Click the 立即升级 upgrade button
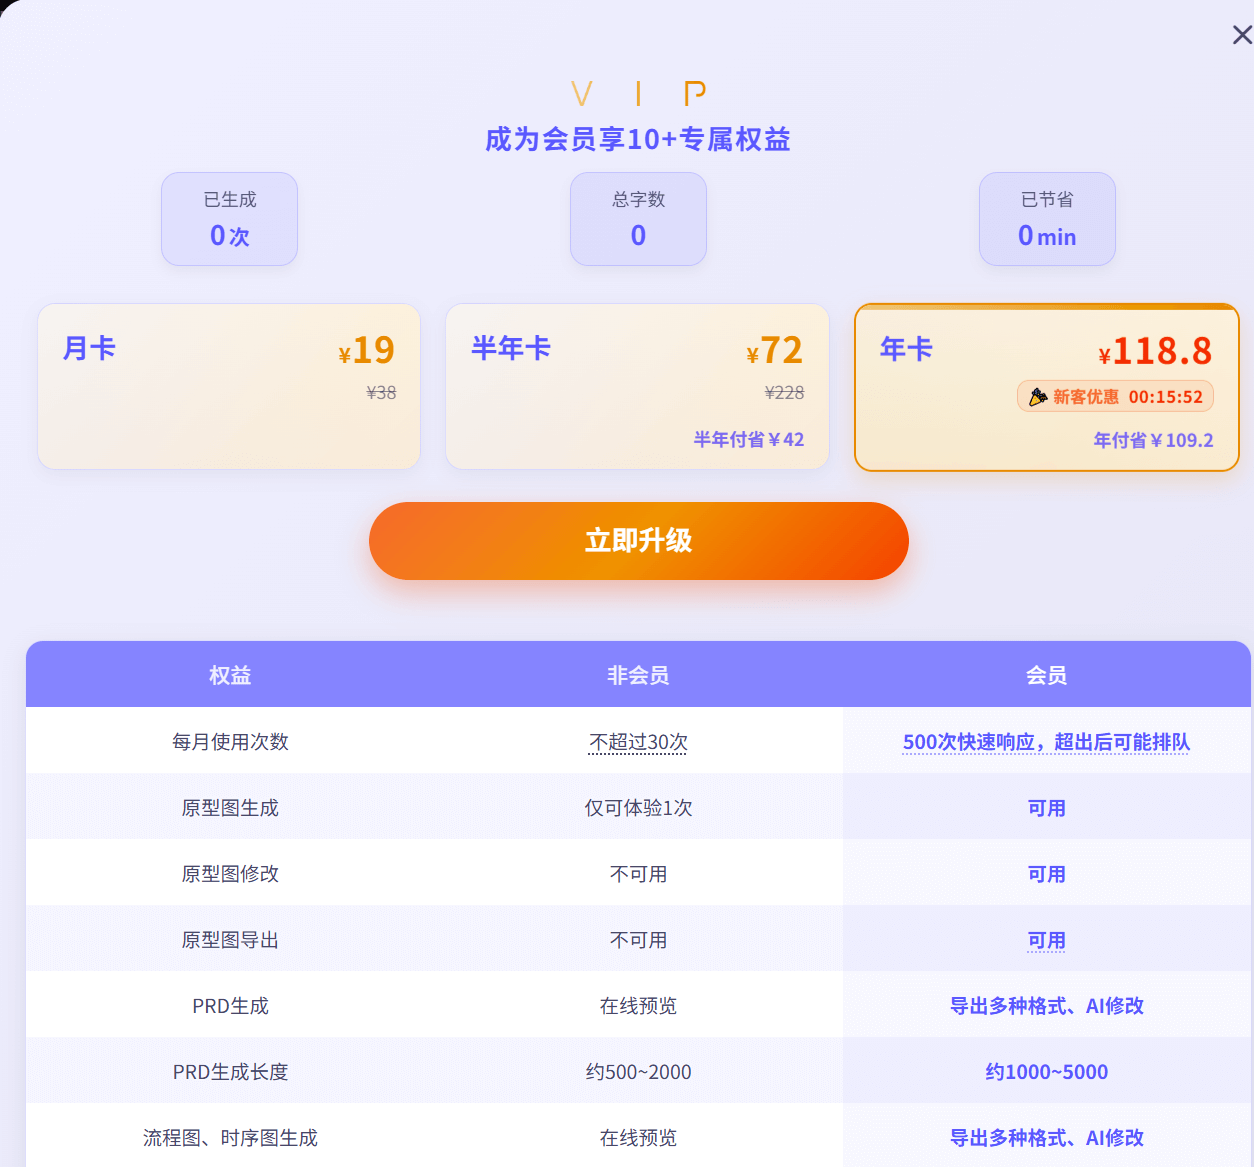Viewport: 1254px width, 1167px height. (x=638, y=541)
